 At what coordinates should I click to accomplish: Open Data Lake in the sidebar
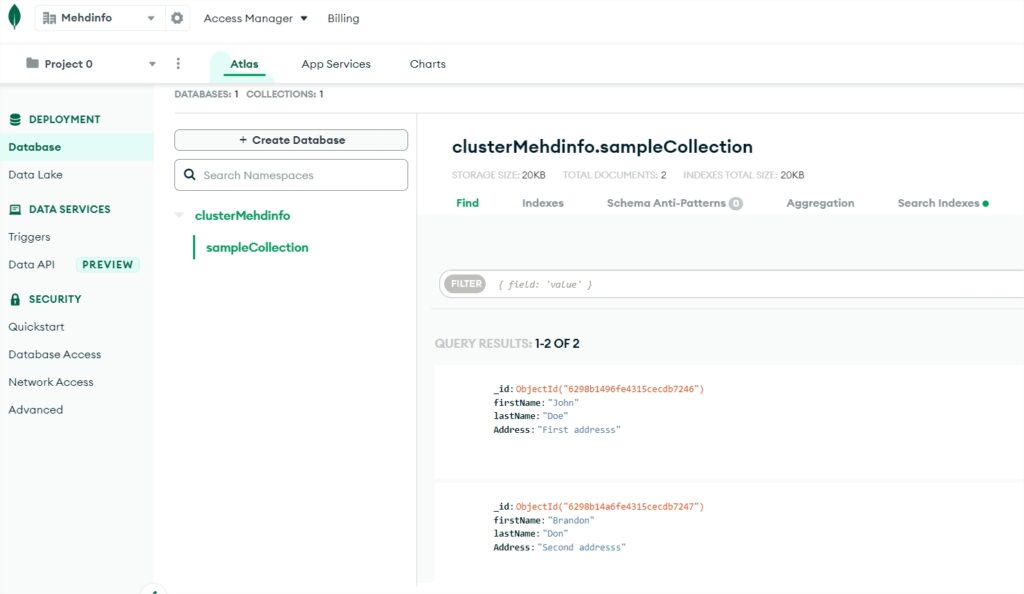click(35, 174)
